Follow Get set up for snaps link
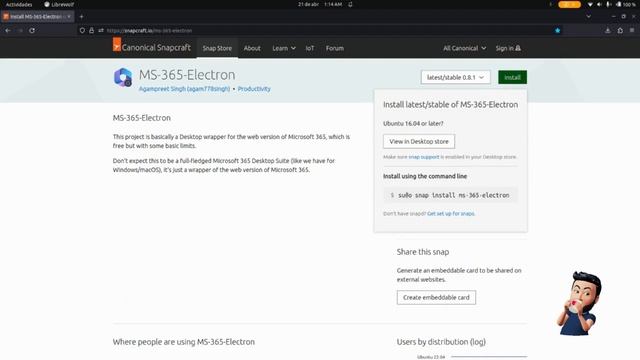Screen dimensions: 640x360 (x=451, y=213)
